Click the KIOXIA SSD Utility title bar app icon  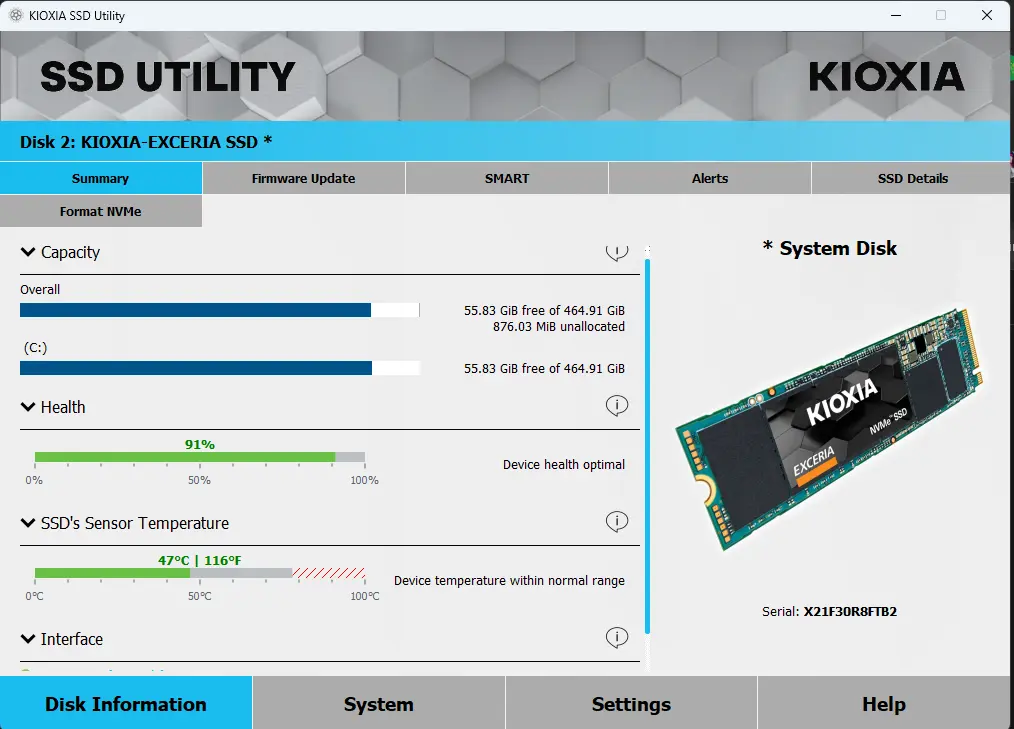click(16, 15)
